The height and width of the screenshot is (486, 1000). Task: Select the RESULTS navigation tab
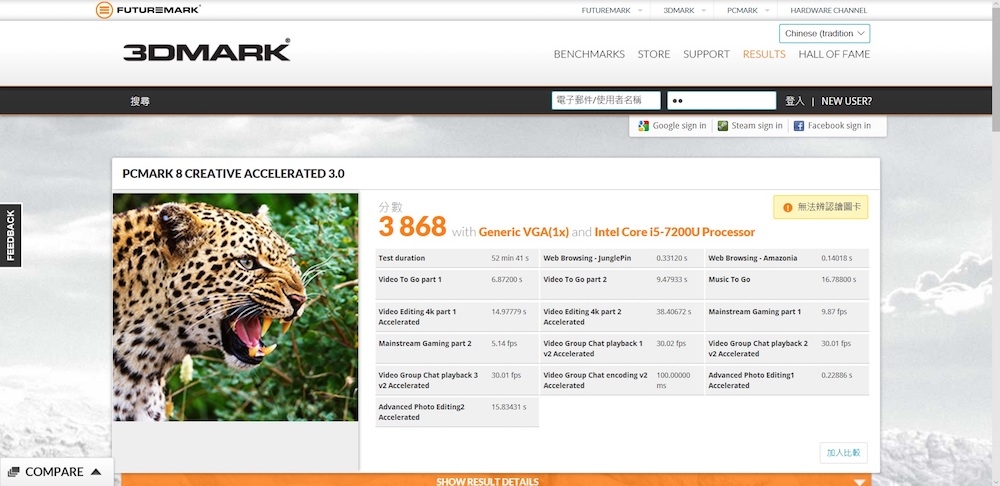click(x=764, y=54)
